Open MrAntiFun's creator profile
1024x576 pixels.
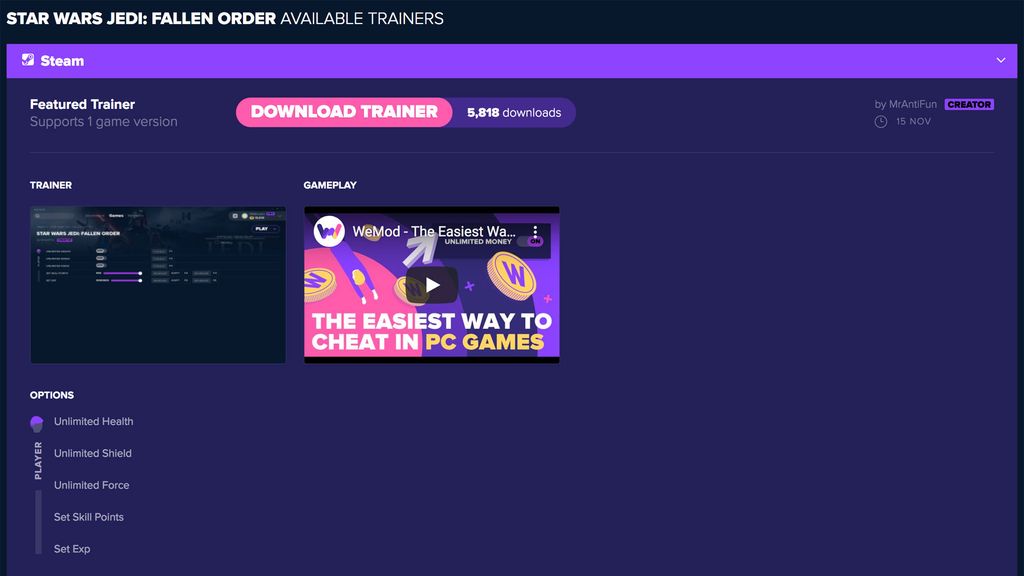[x=911, y=103]
